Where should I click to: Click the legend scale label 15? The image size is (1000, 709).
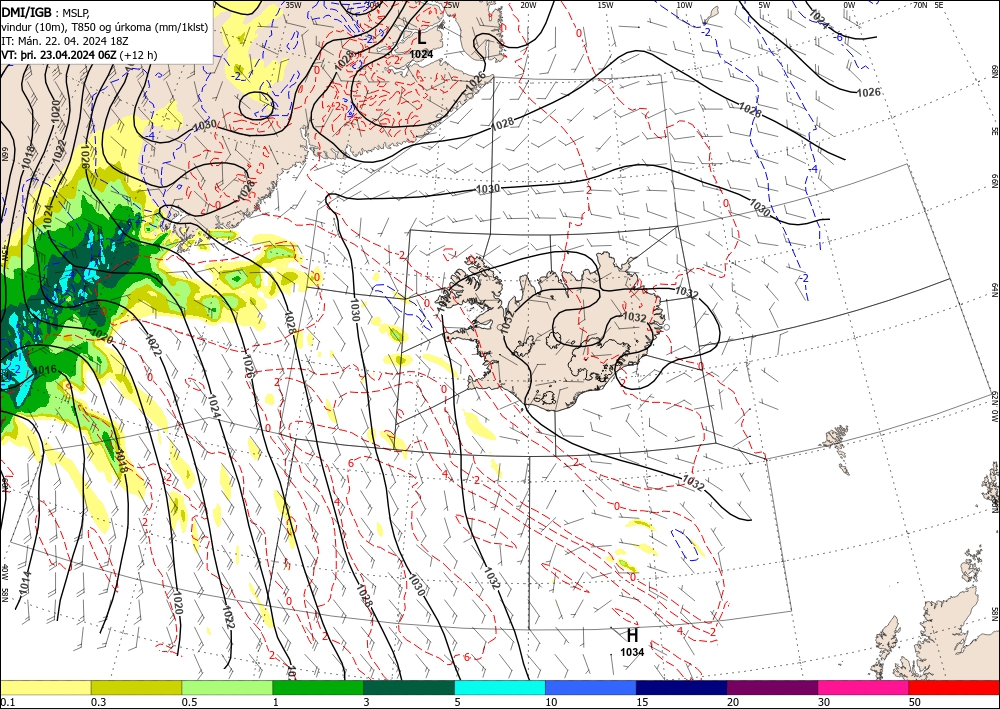[x=642, y=702]
